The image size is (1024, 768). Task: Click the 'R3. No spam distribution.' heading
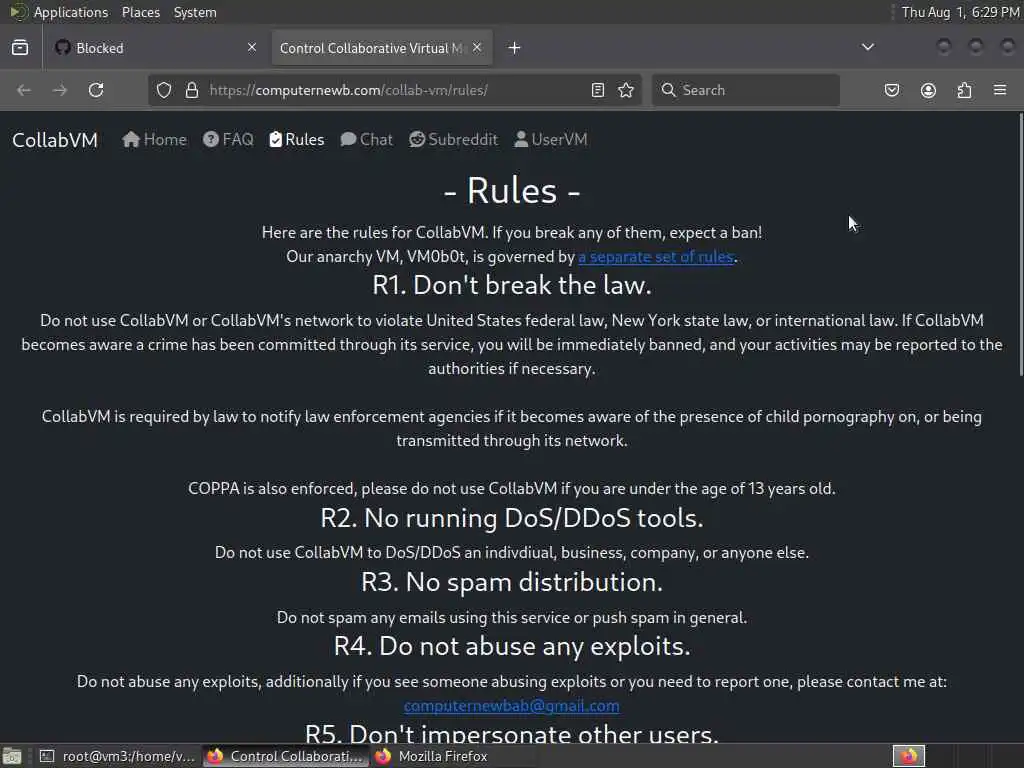point(511,582)
